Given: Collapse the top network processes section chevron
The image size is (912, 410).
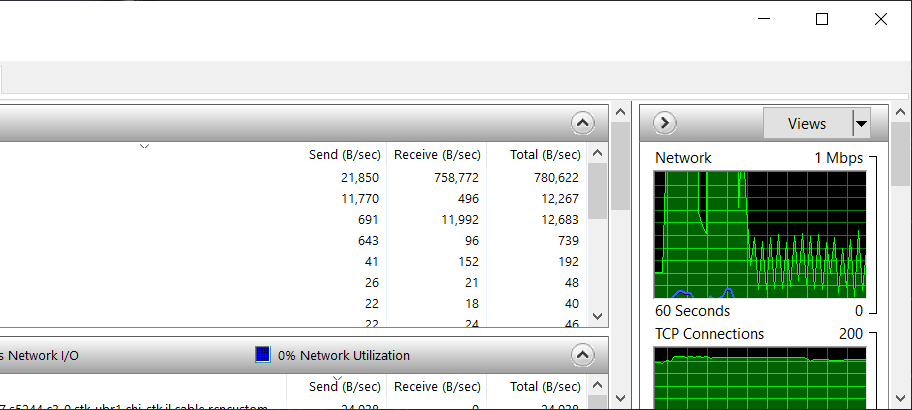Looking at the screenshot, I should (583, 123).
